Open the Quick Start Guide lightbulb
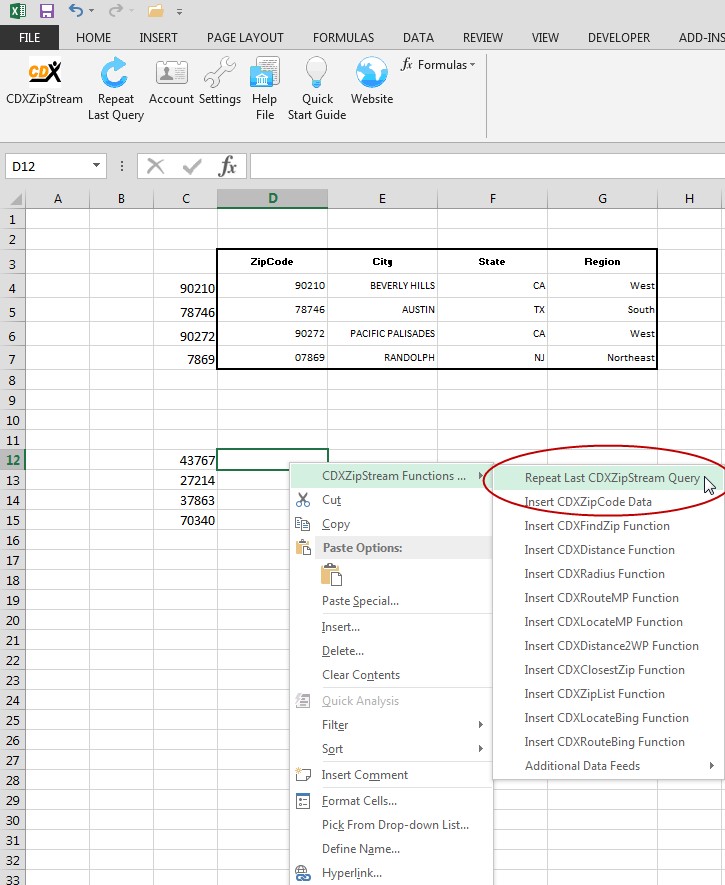Screen dimensions: 725x885 point(317,73)
